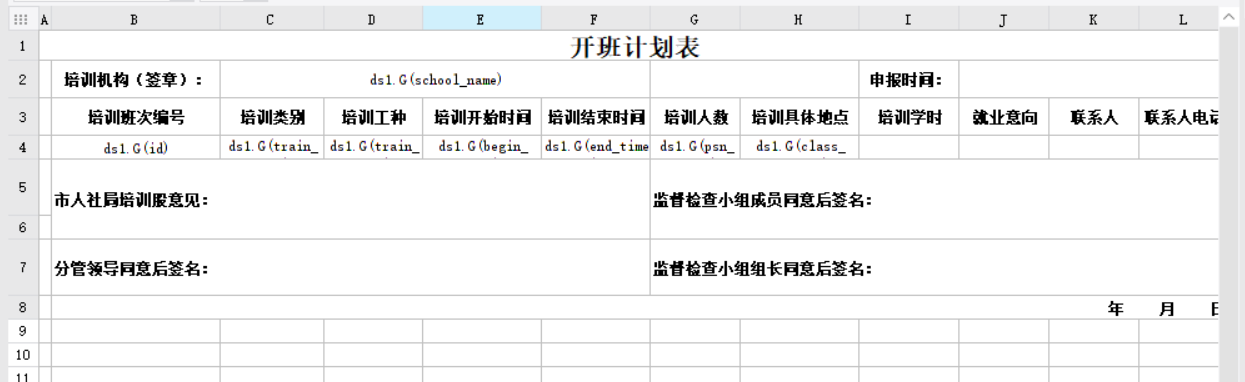Select column B header

(x=135, y=19)
